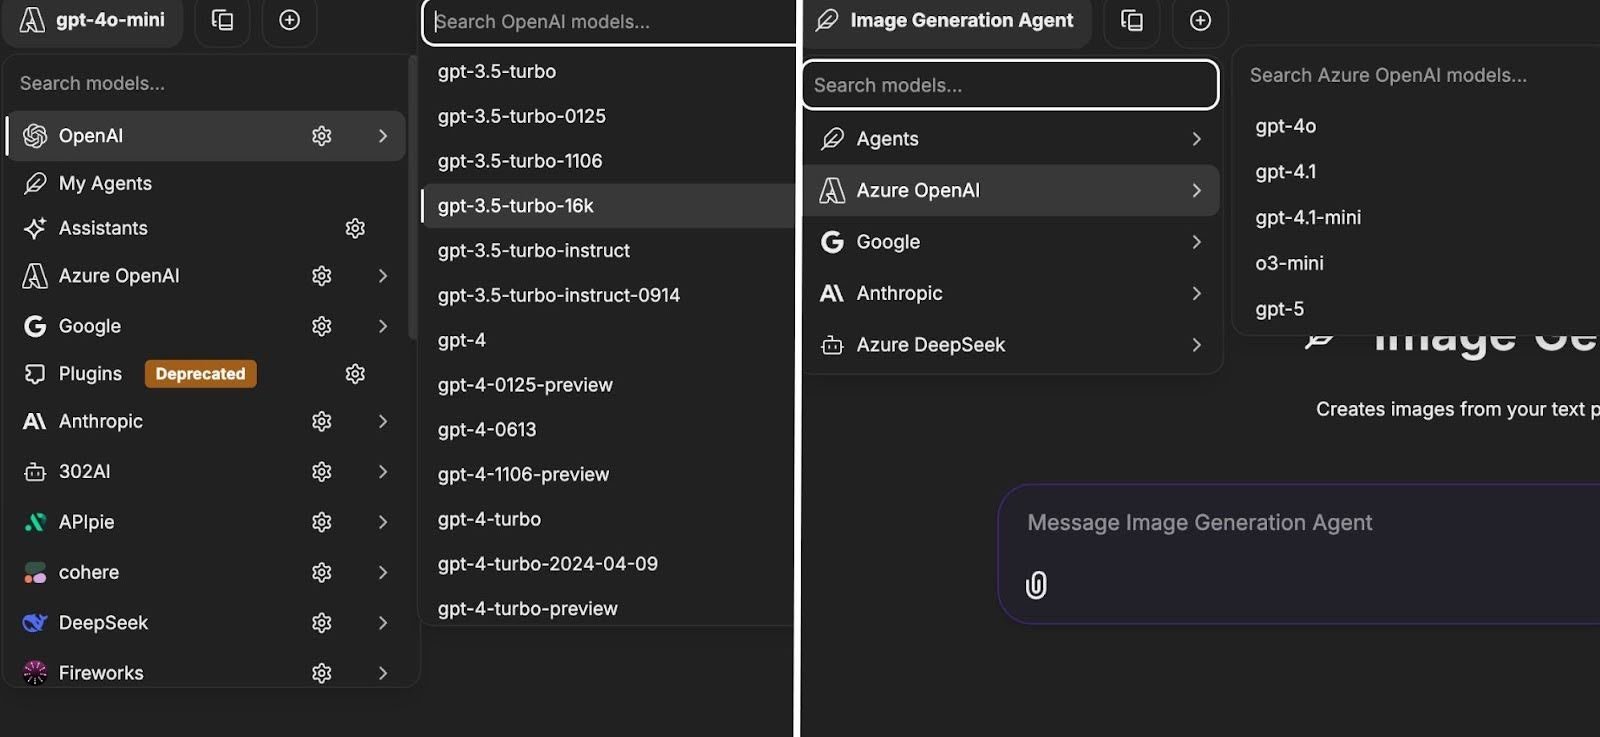Expand Anthropic chevron in left panel

tap(383, 422)
